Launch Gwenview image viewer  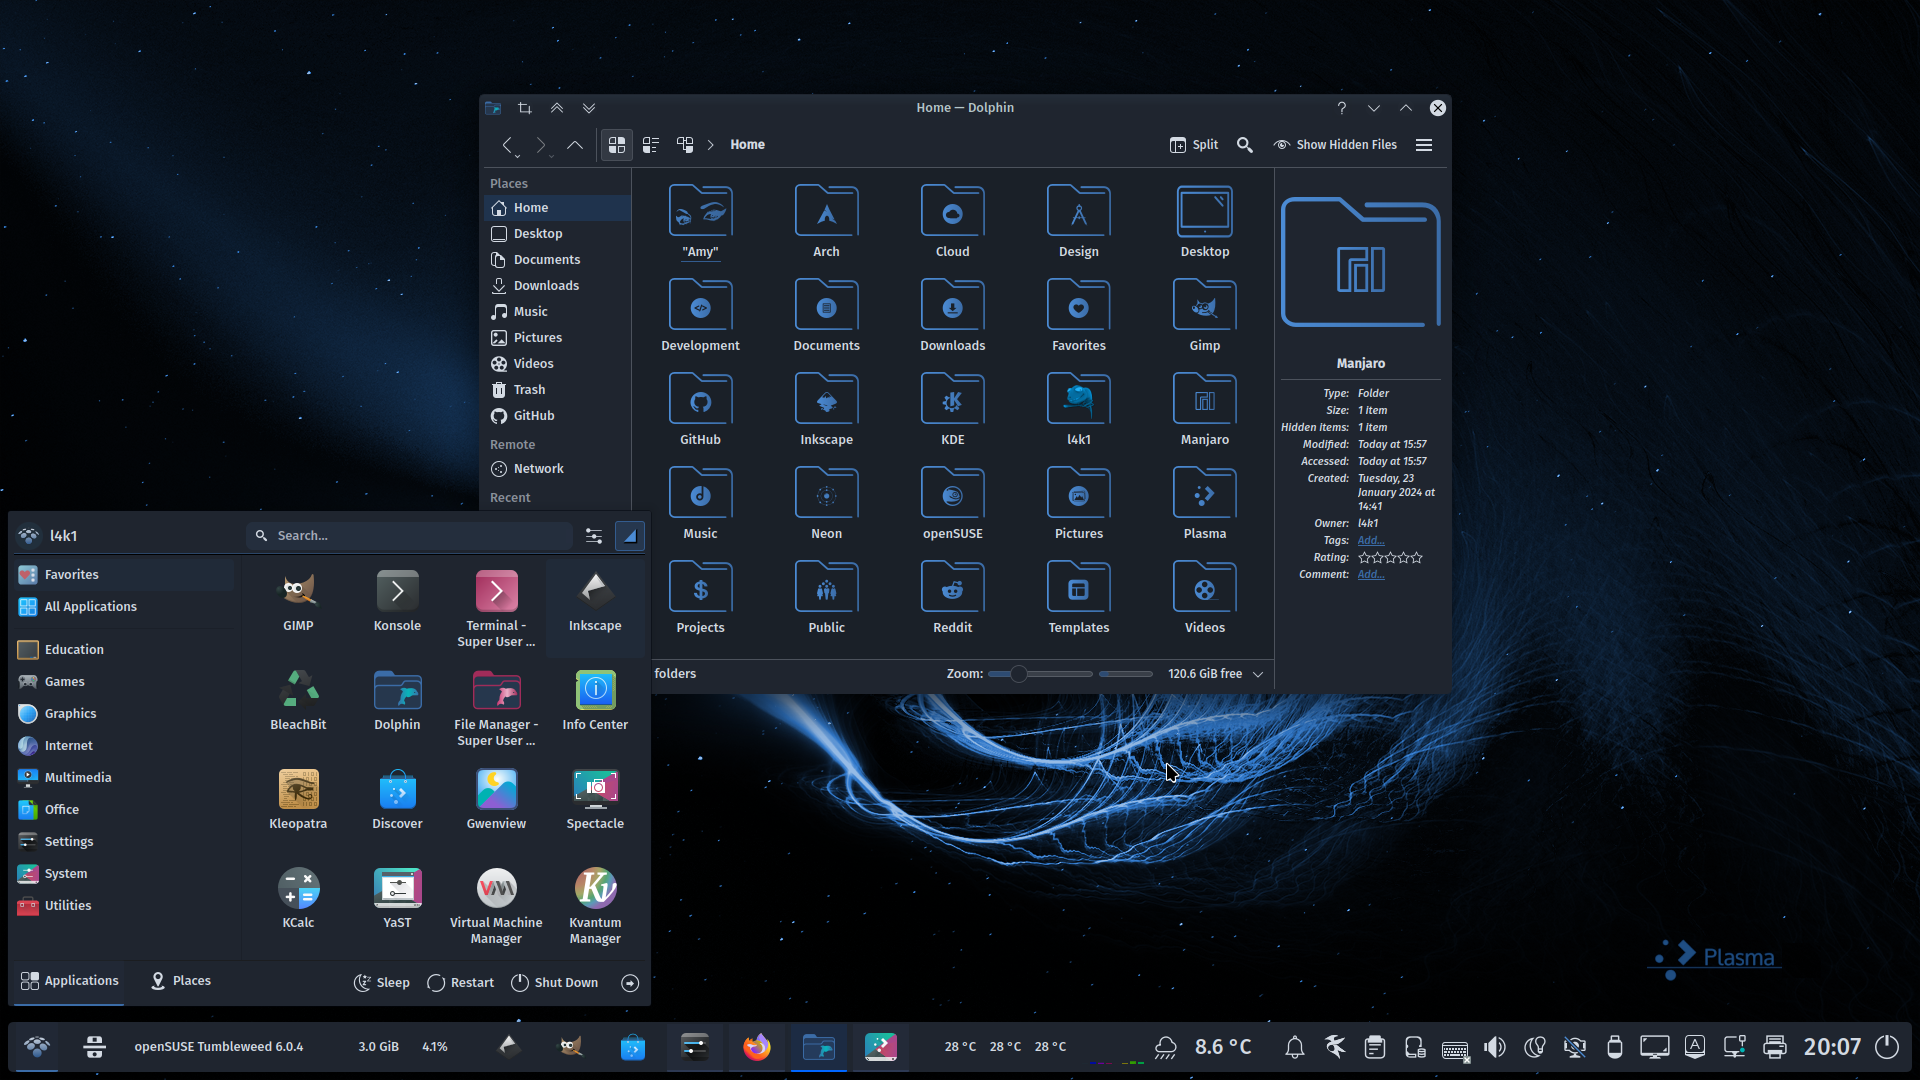tap(496, 800)
